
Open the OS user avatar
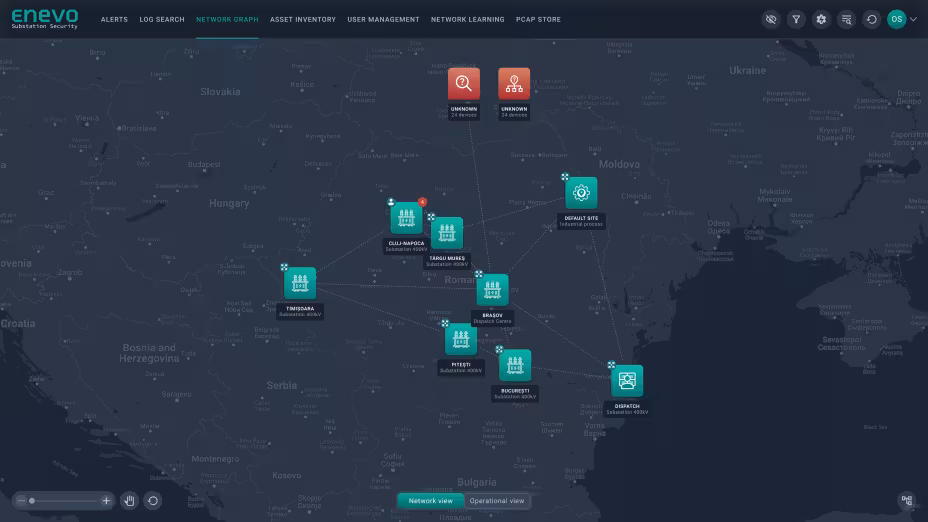click(x=897, y=20)
